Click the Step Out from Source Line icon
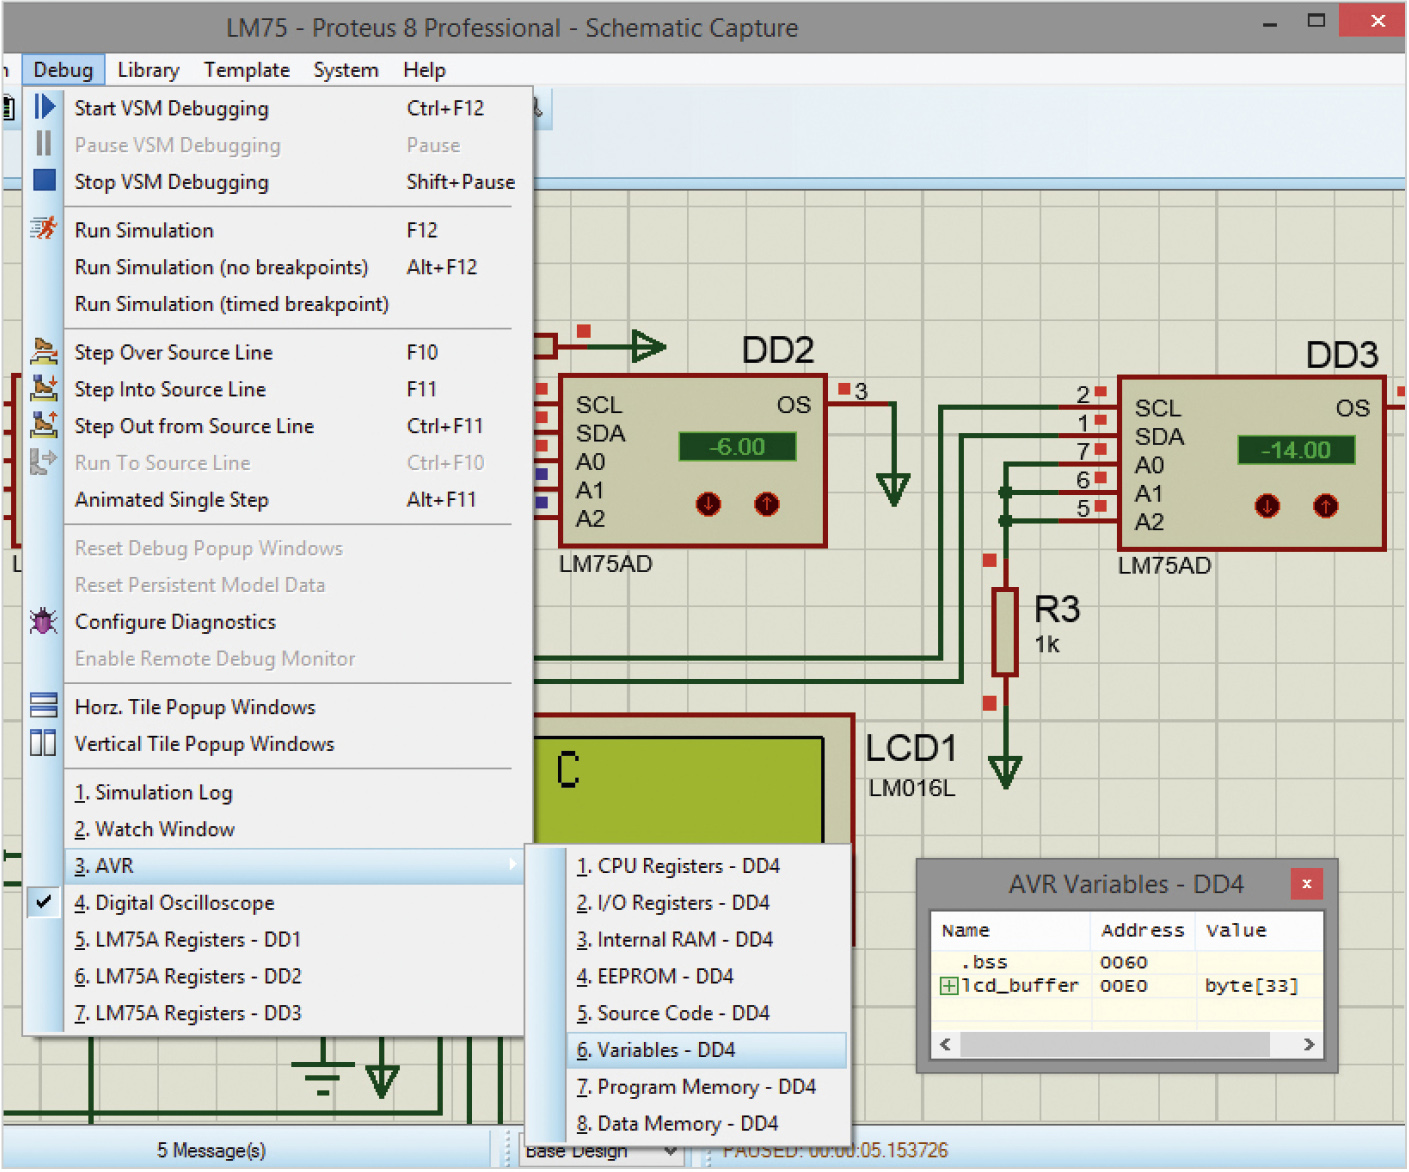The width and height of the screenshot is (1409, 1172). (x=44, y=425)
